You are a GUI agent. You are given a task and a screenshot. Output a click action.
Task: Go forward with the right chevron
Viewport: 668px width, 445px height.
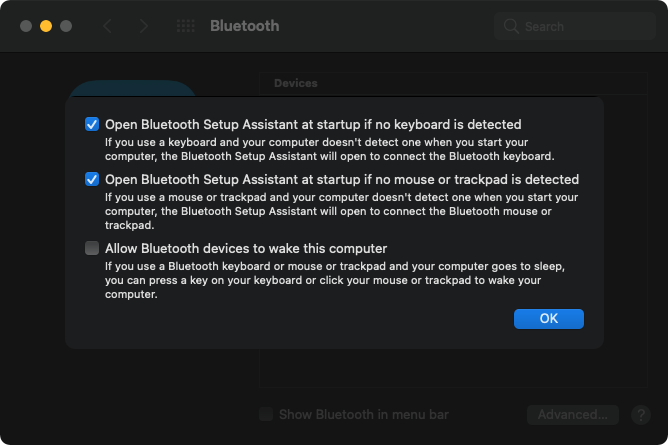(144, 26)
